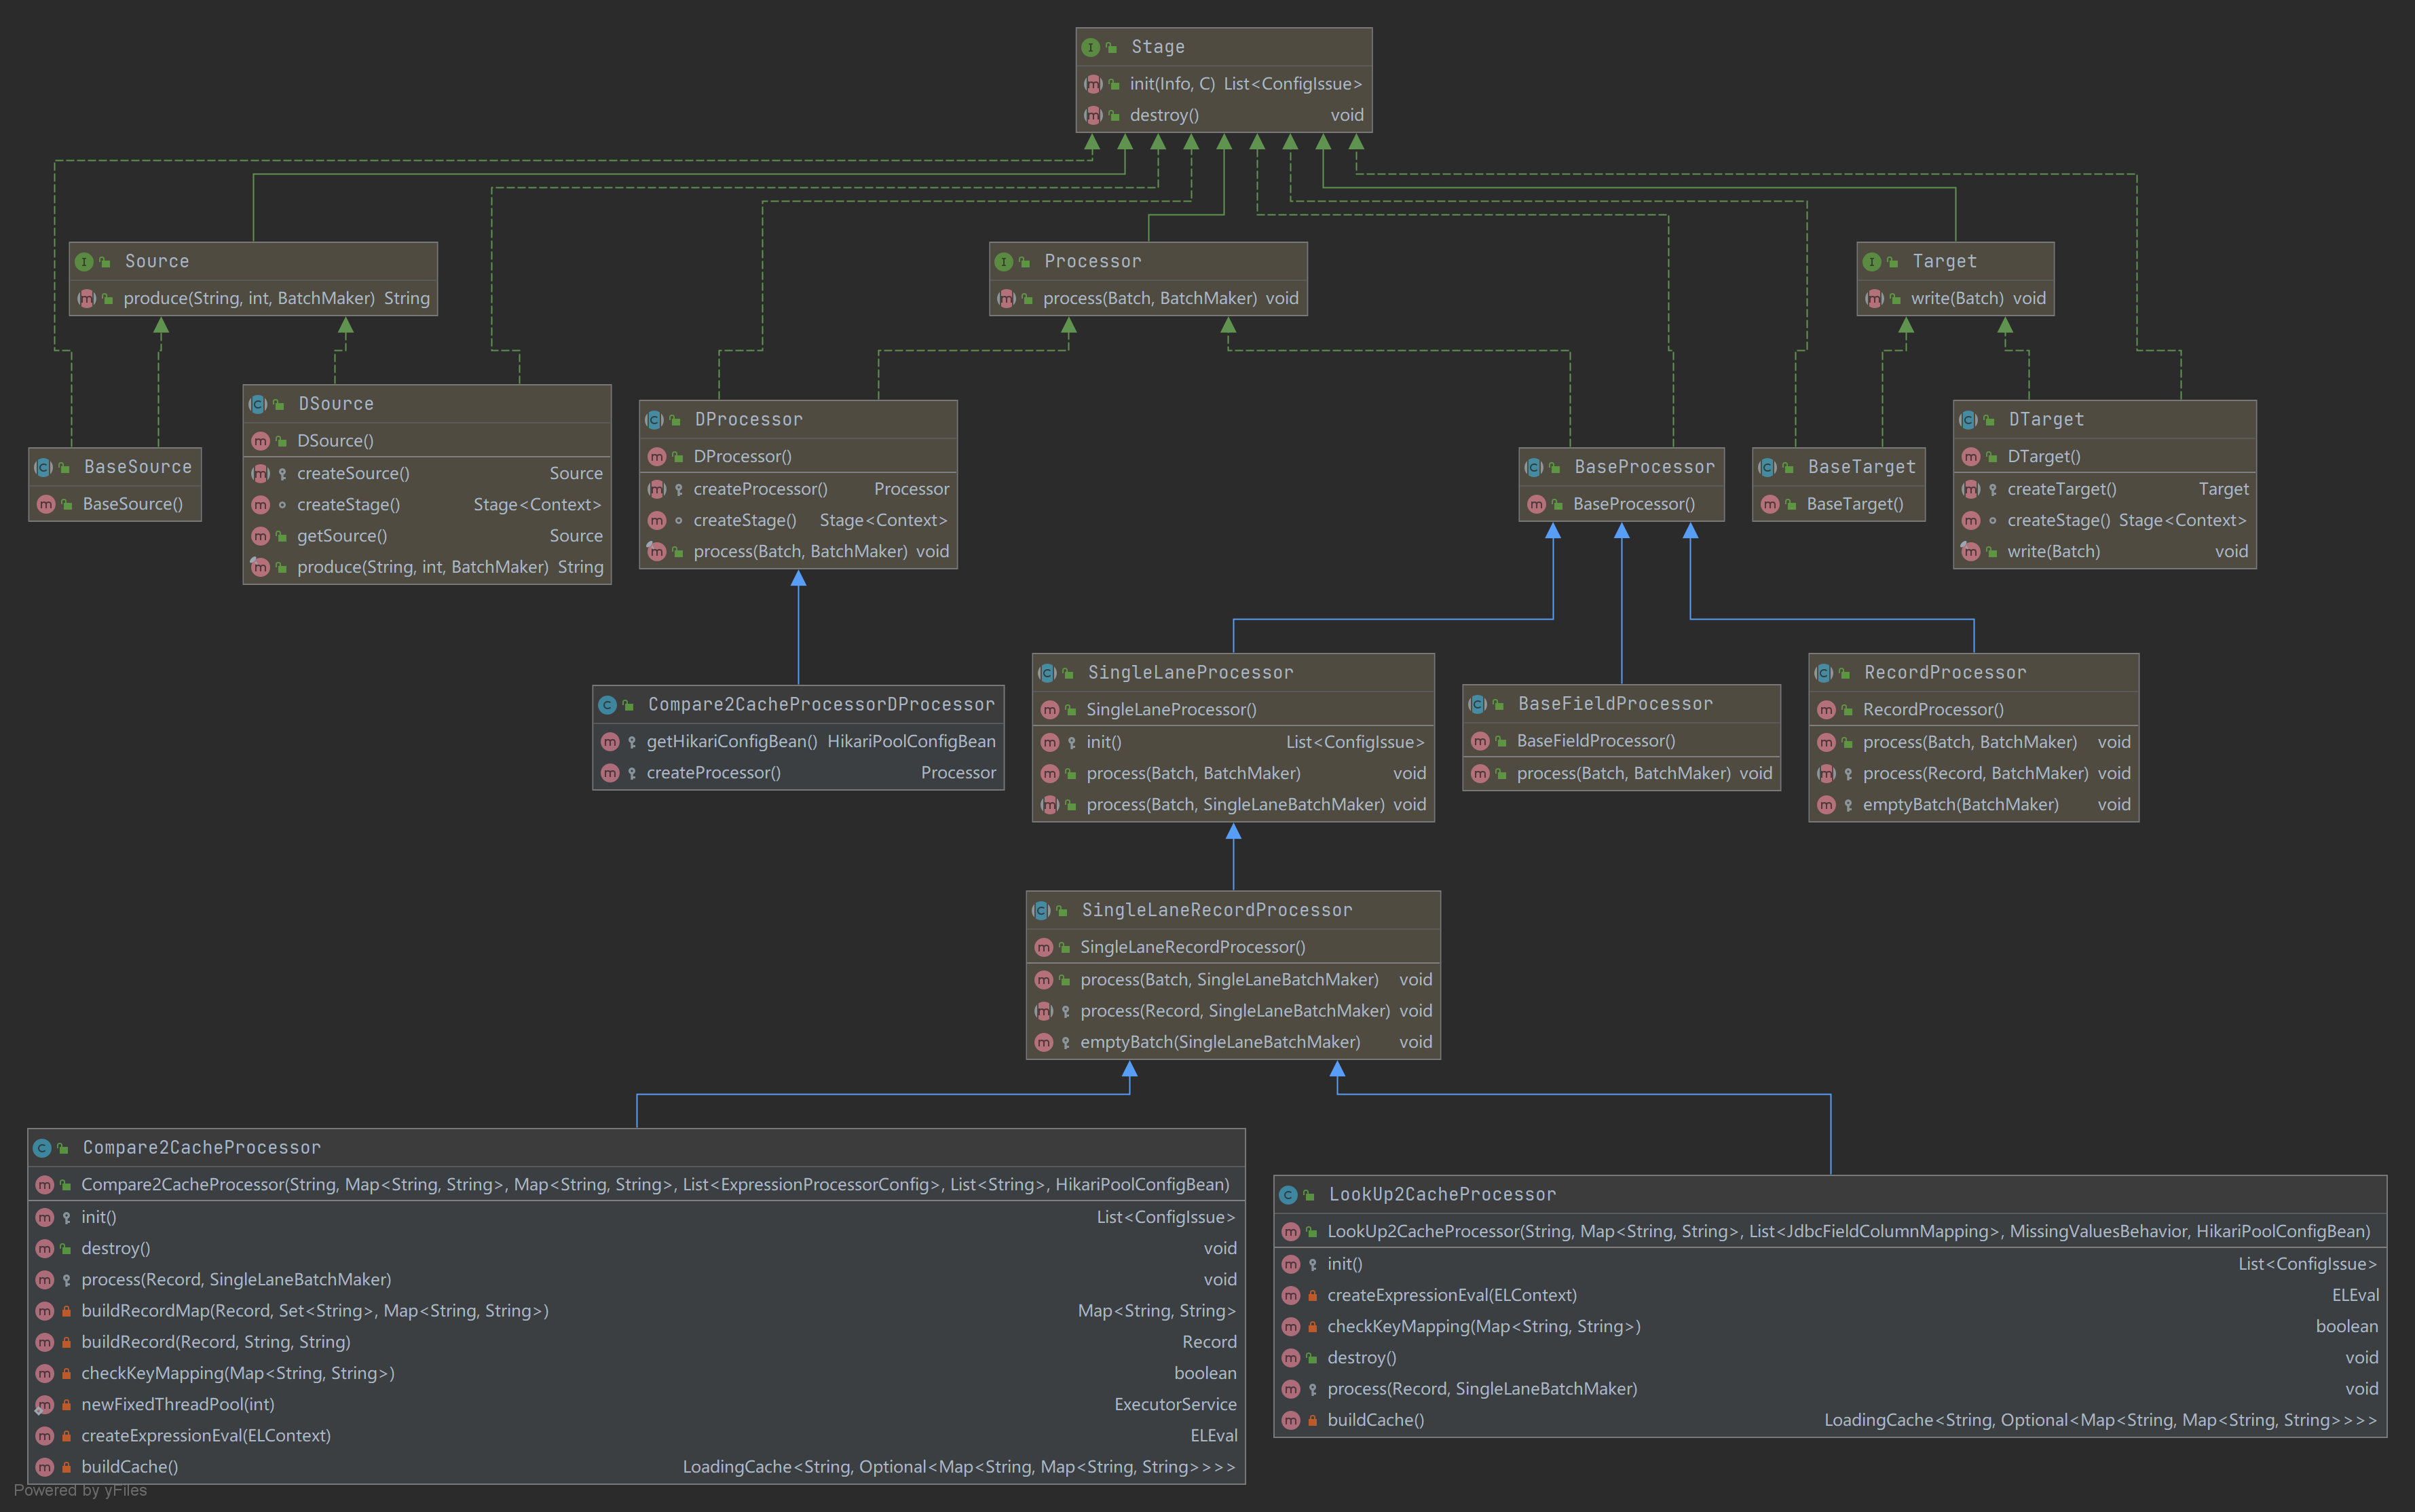Click the Target interface icon
Image resolution: width=2415 pixels, height=1512 pixels.
[x=1872, y=261]
